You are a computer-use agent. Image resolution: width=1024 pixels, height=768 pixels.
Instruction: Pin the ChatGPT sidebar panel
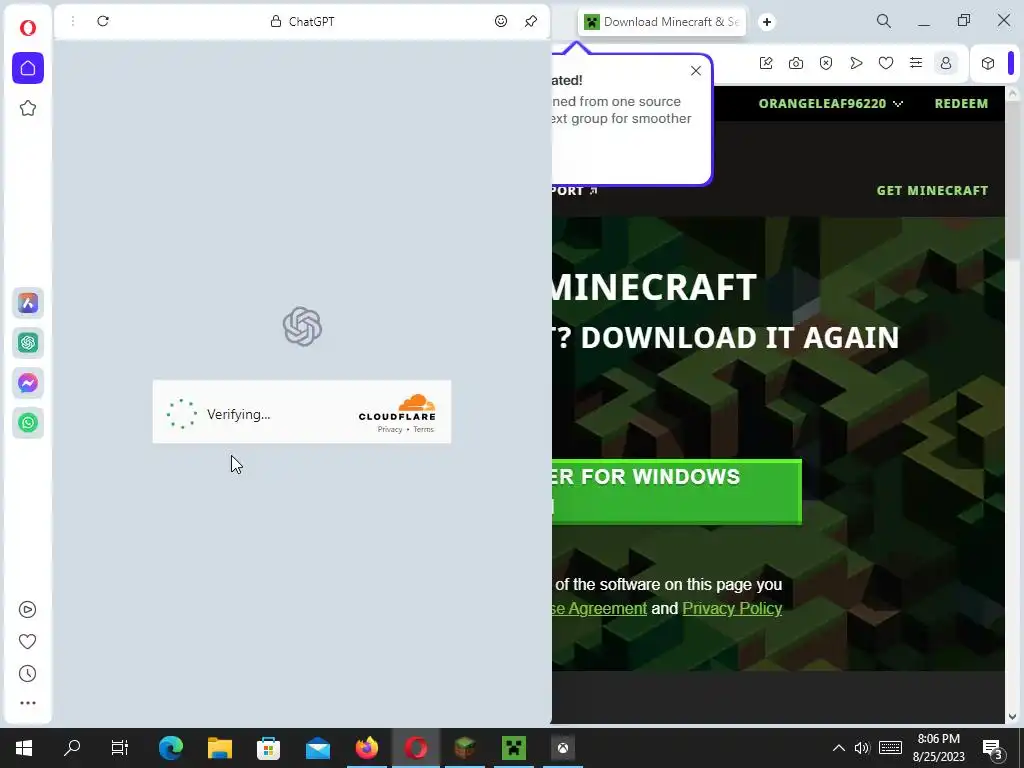pyautogui.click(x=531, y=21)
